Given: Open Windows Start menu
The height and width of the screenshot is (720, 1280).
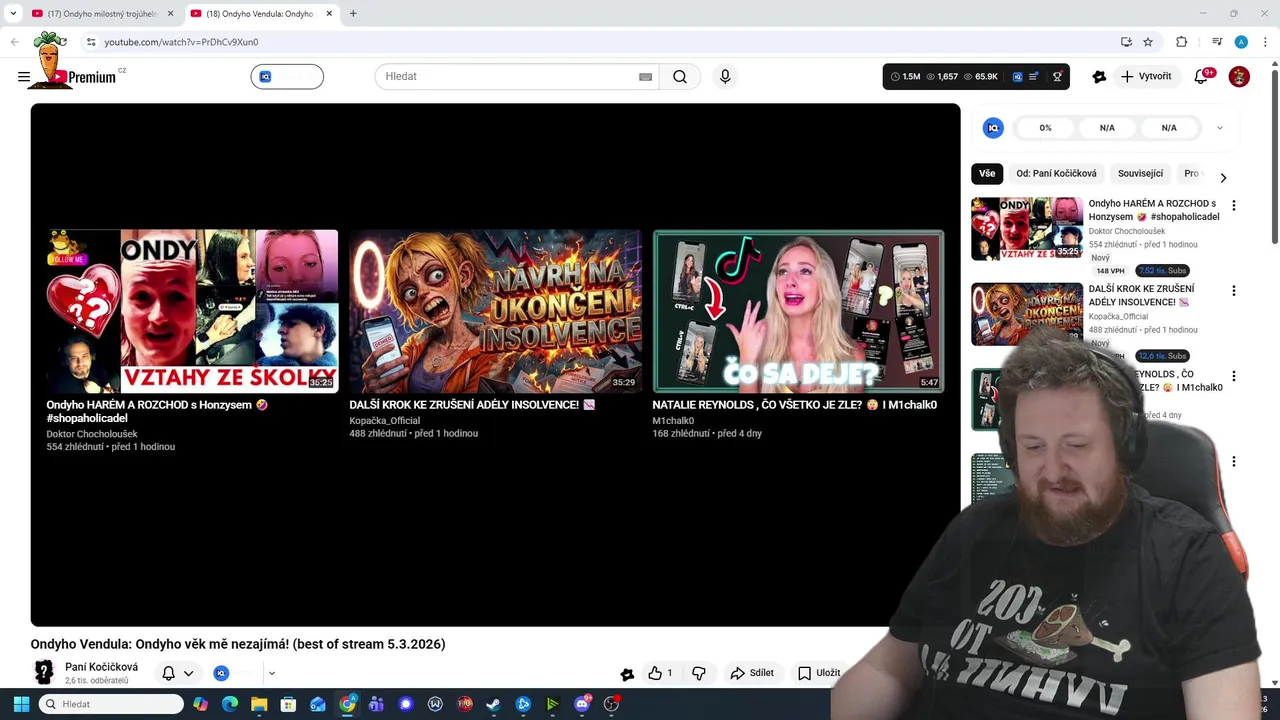Looking at the screenshot, I should point(21,704).
